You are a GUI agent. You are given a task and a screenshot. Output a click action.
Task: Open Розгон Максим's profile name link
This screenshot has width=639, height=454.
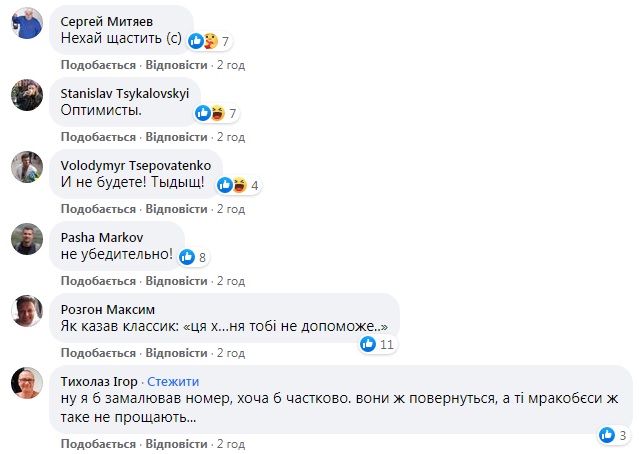pyautogui.click(x=108, y=309)
